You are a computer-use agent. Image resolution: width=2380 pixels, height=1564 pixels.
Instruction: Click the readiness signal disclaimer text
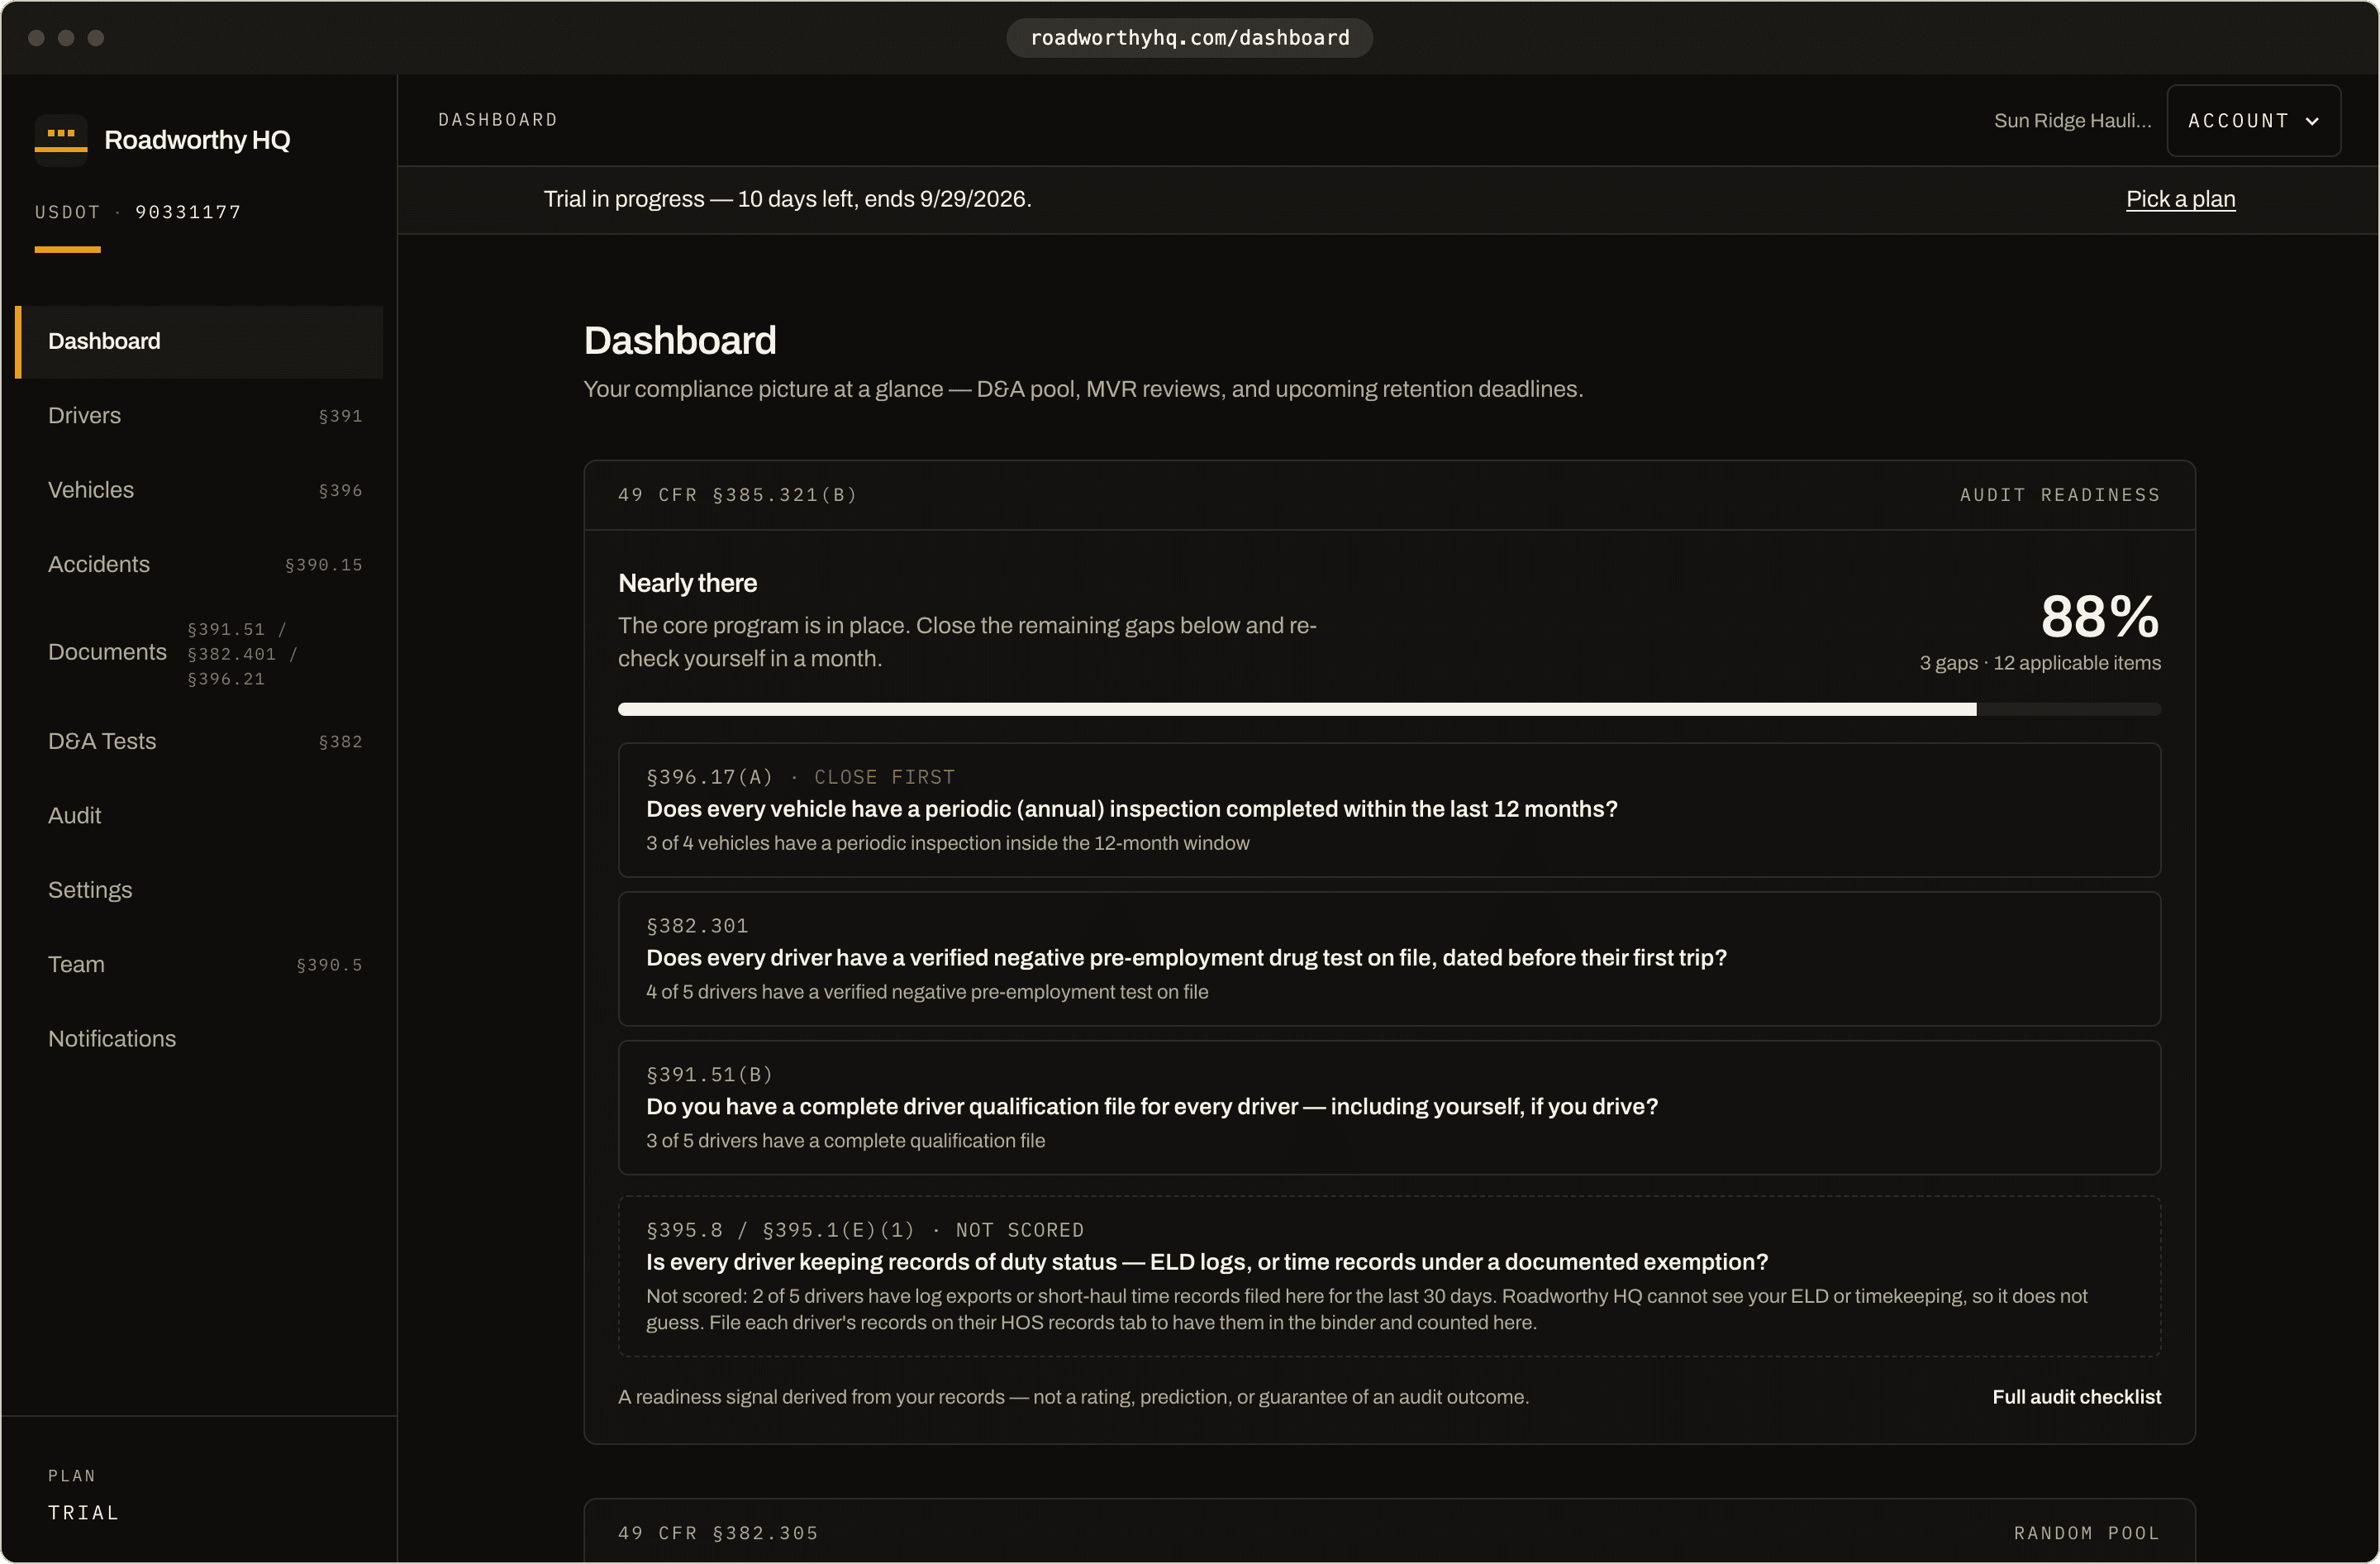click(1073, 1397)
